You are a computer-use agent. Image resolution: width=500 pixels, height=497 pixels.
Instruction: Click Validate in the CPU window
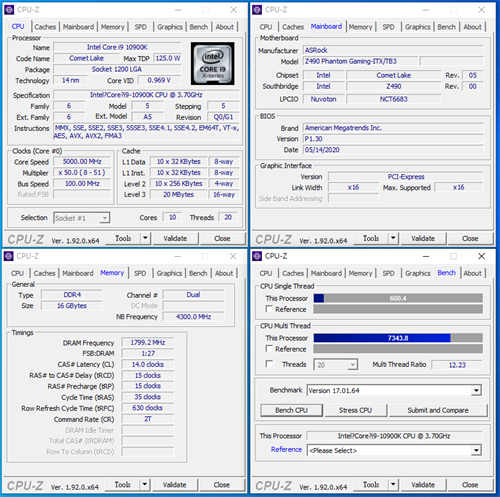click(x=175, y=238)
